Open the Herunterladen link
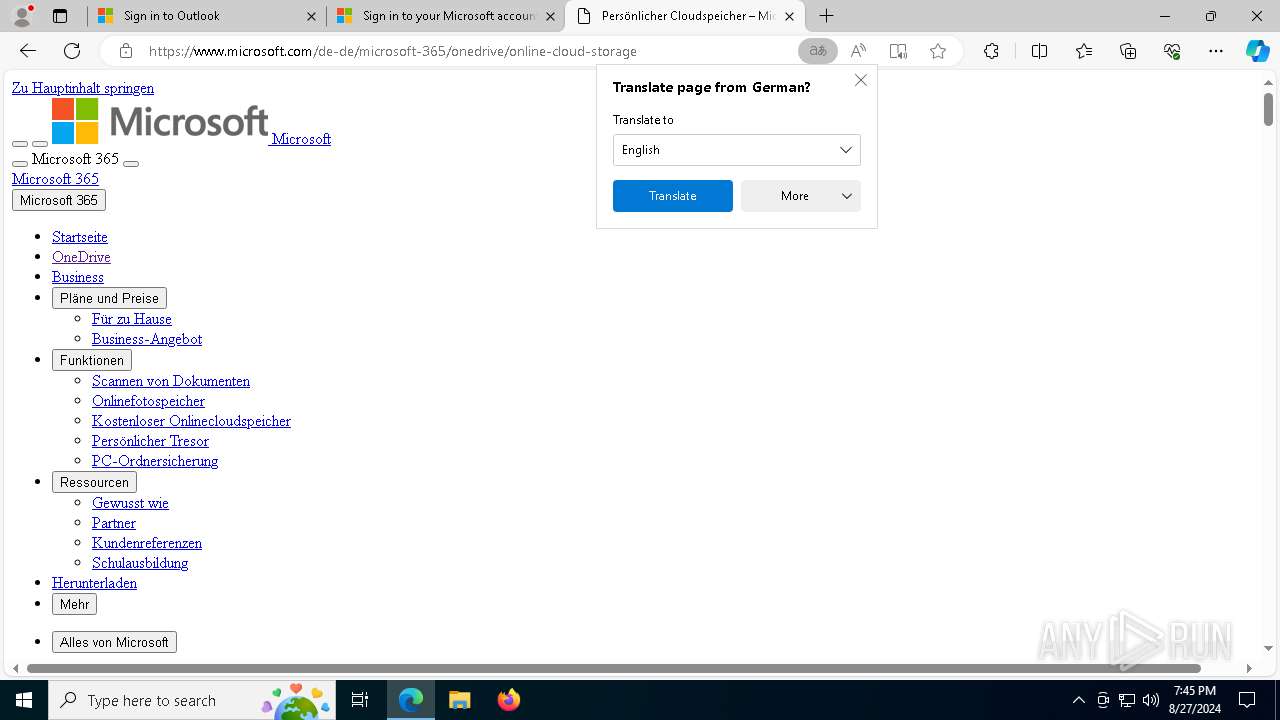The width and height of the screenshot is (1280, 720). [94, 583]
